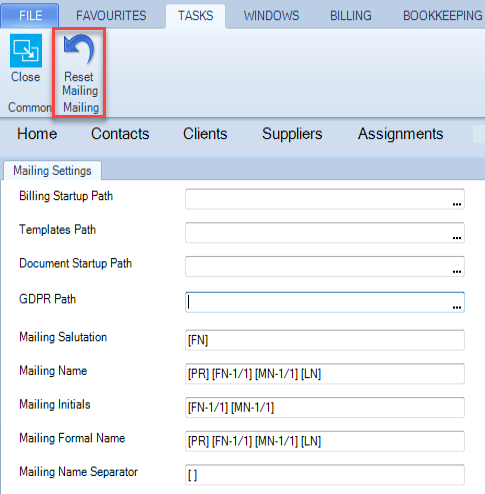The image size is (485, 494).
Task: Click the Mailing Initials label
Action: coord(55,404)
